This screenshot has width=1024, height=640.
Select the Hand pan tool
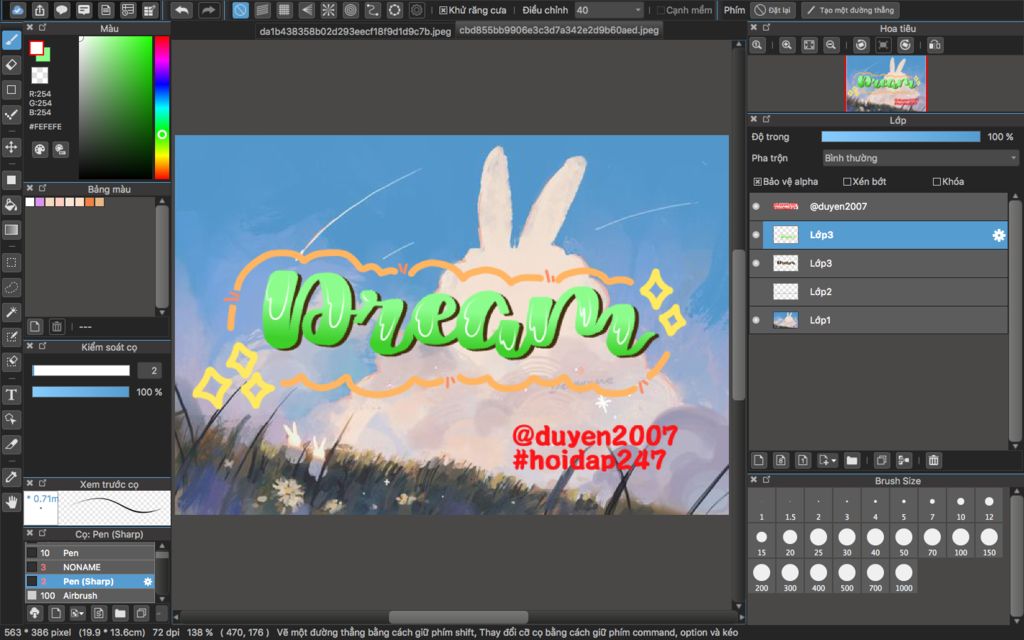pos(11,502)
